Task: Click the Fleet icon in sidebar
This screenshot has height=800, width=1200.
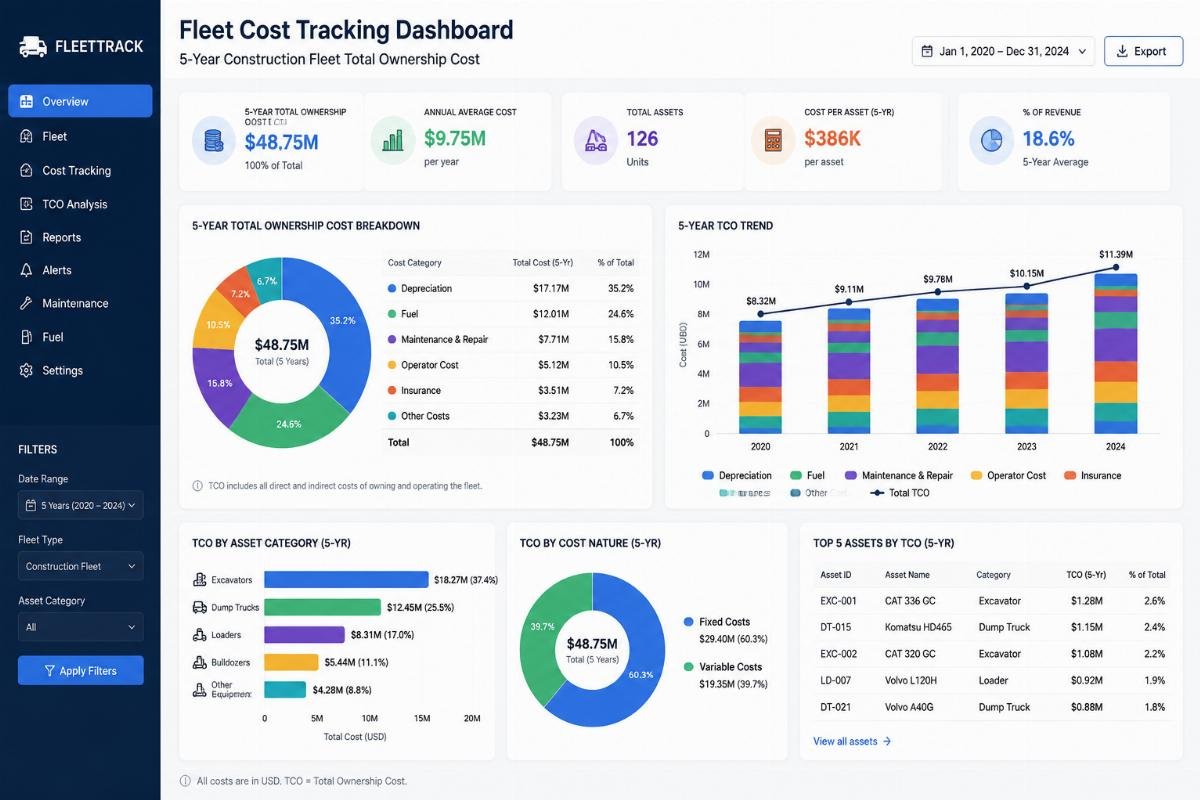Action: [x=27, y=136]
